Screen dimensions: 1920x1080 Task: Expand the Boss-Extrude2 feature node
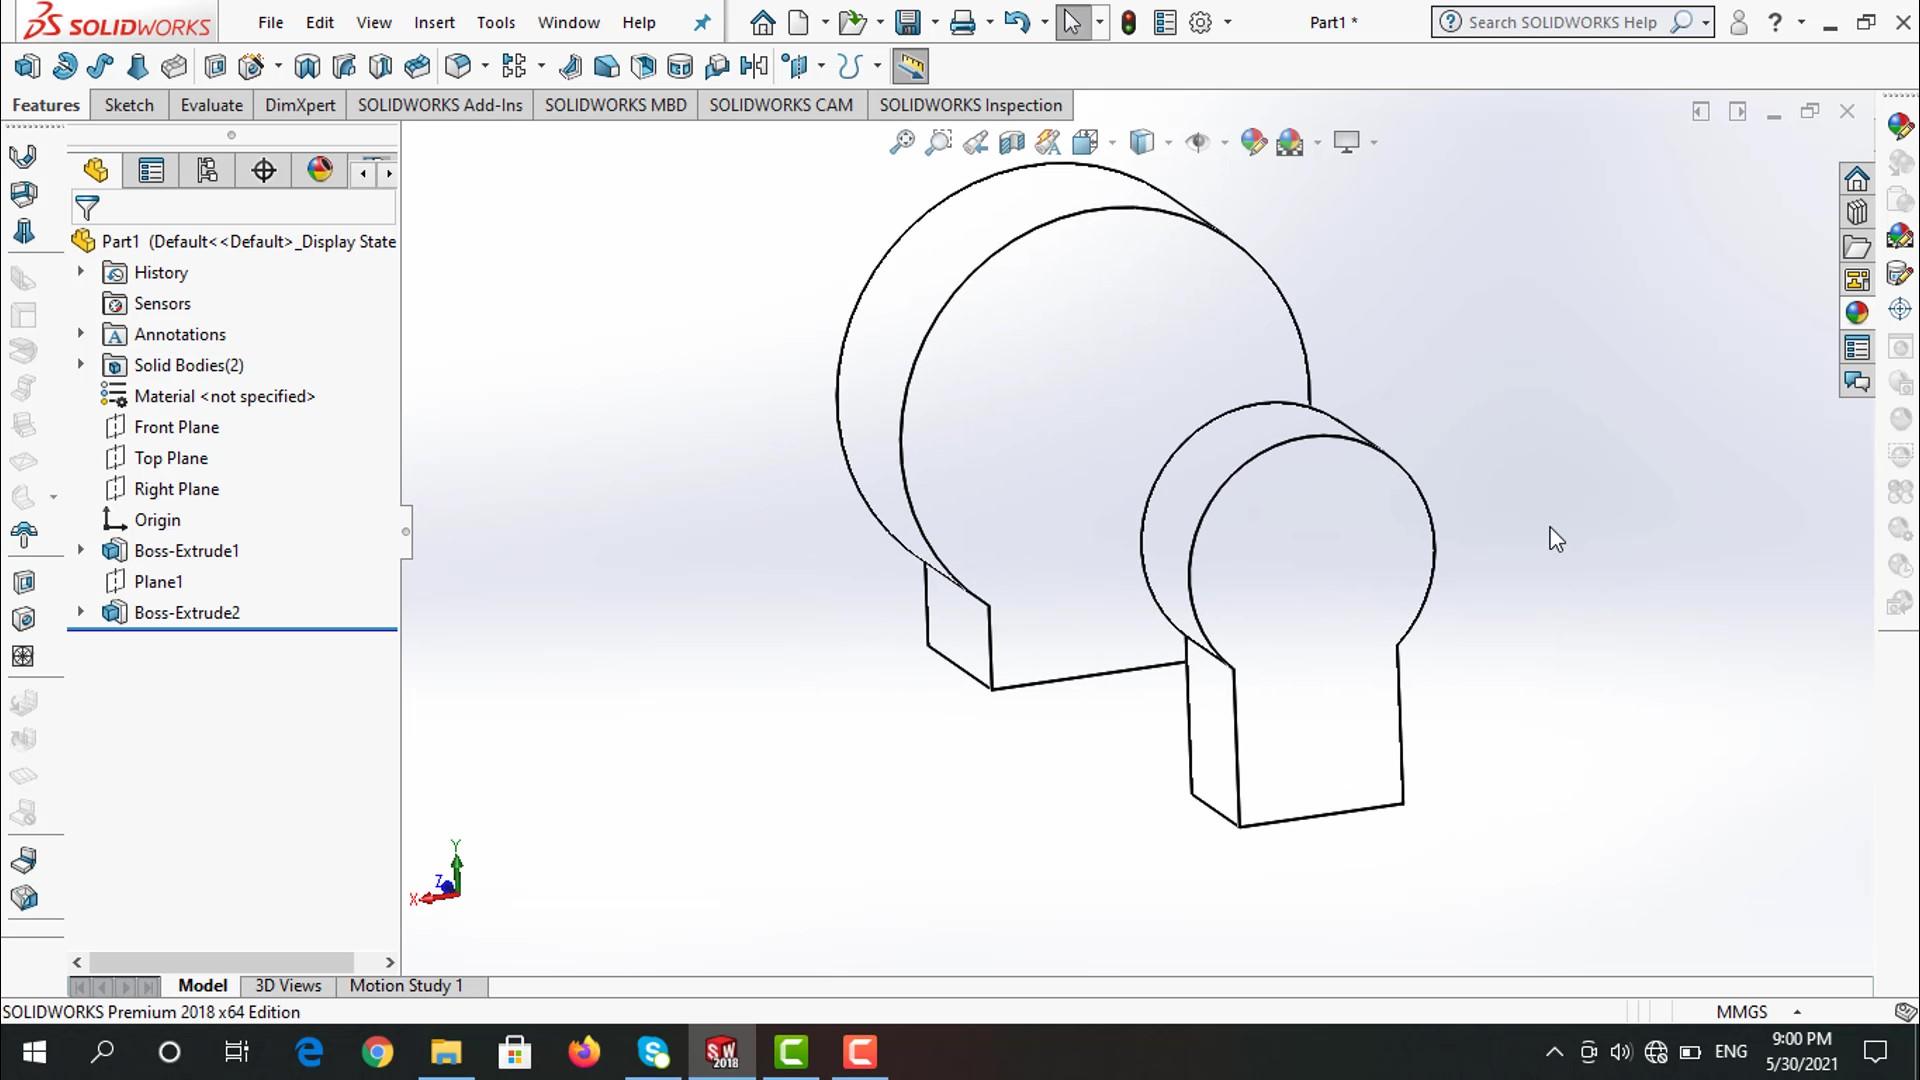coord(81,612)
